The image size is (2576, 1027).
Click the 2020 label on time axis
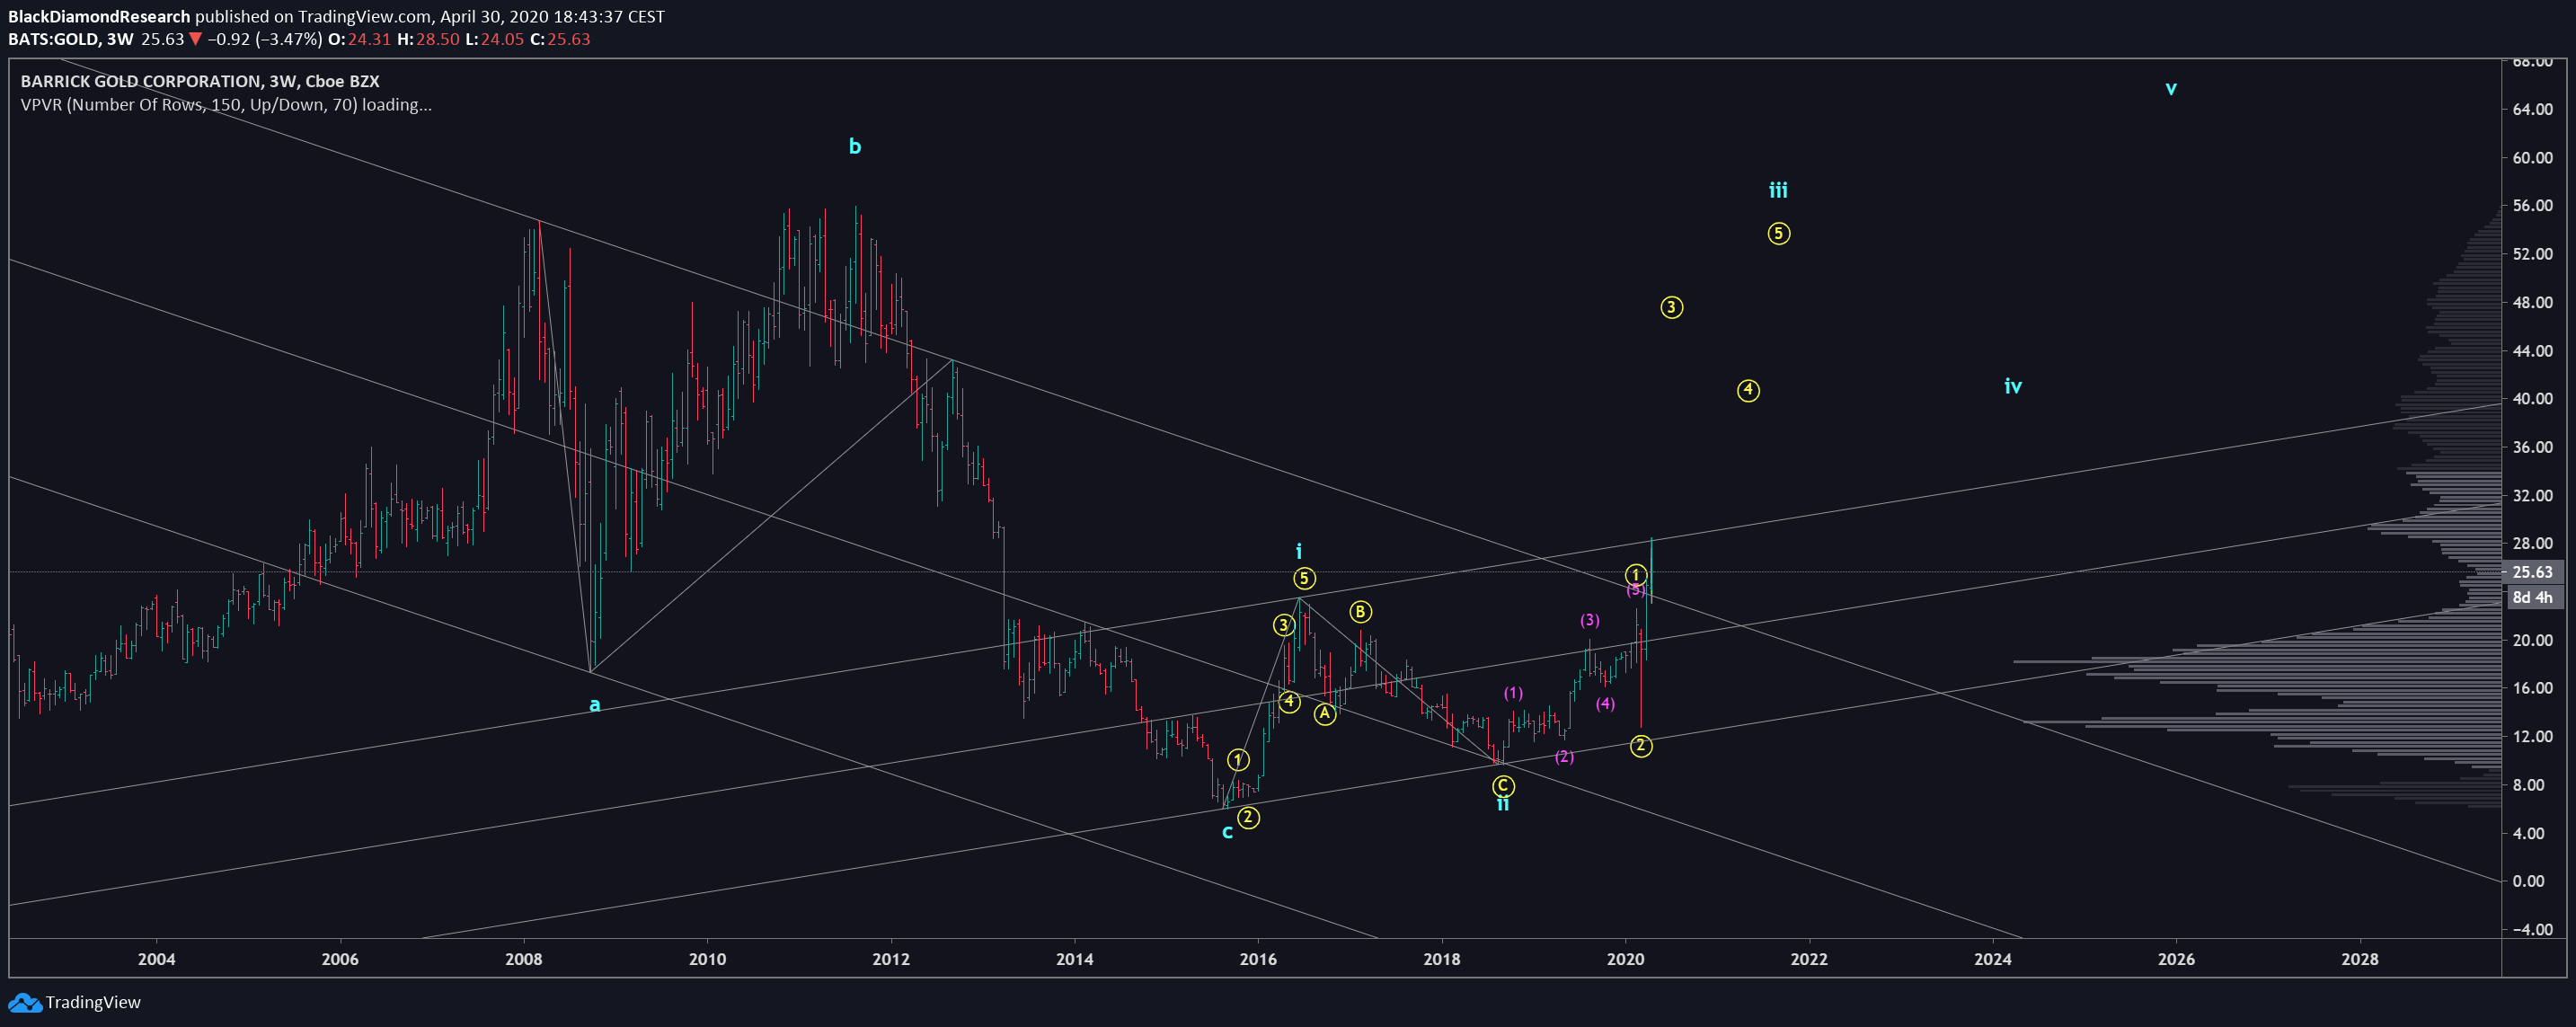coord(1625,959)
